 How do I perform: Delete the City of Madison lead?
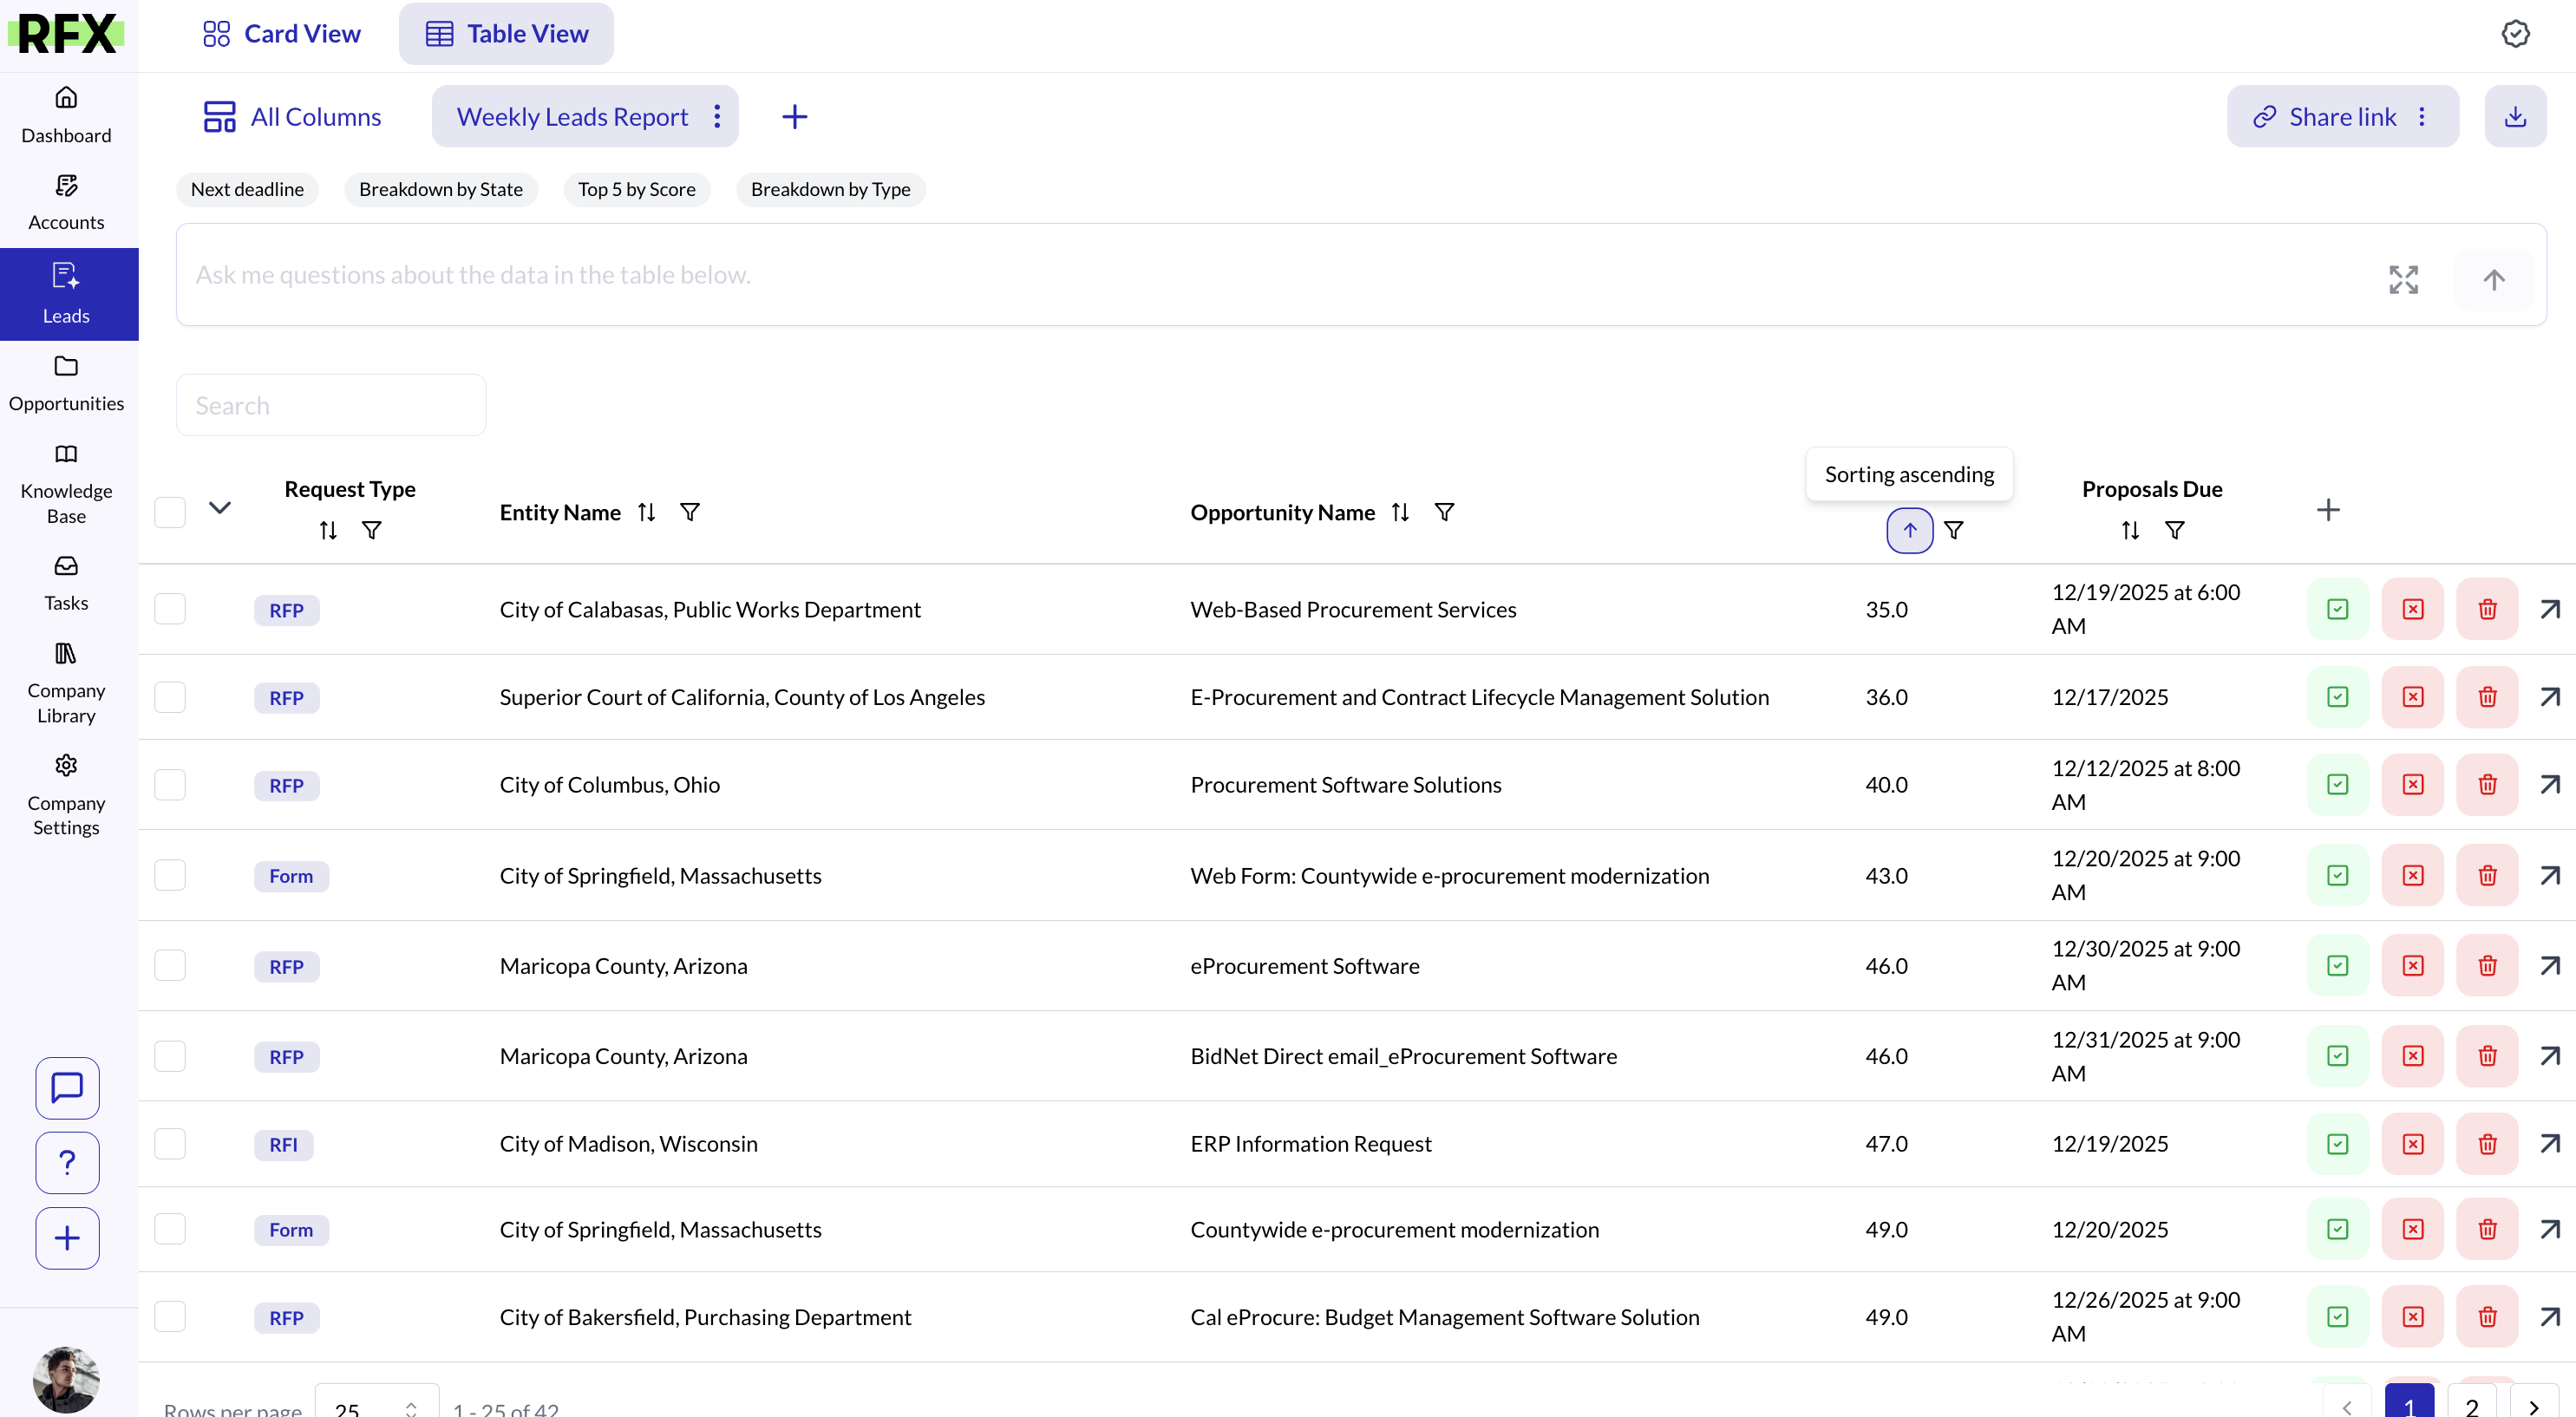2487,1143
